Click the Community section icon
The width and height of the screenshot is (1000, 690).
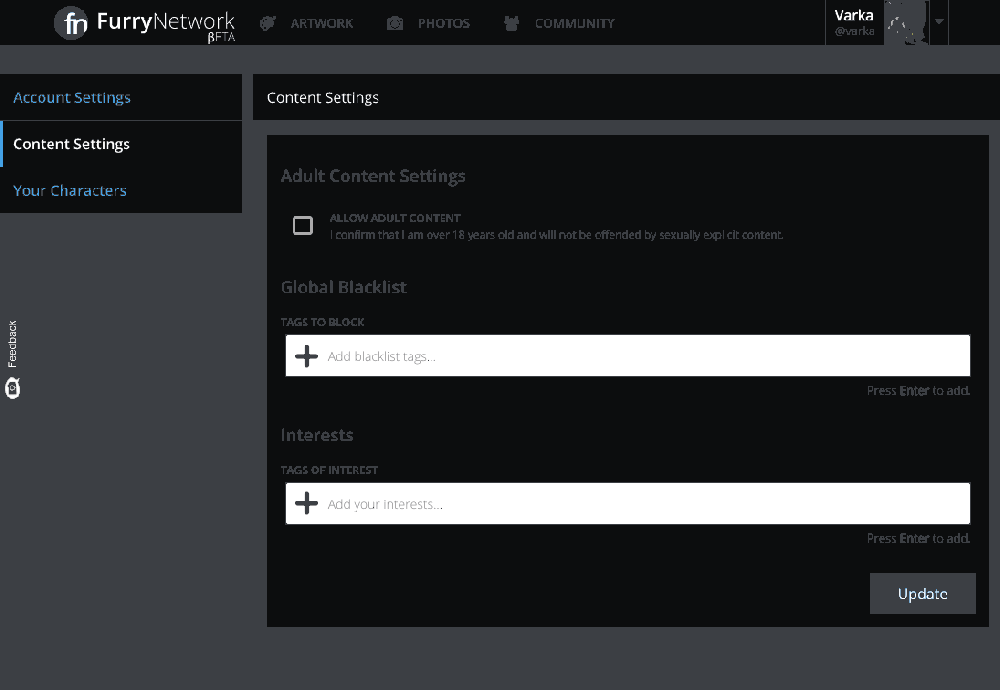pyautogui.click(x=511, y=23)
